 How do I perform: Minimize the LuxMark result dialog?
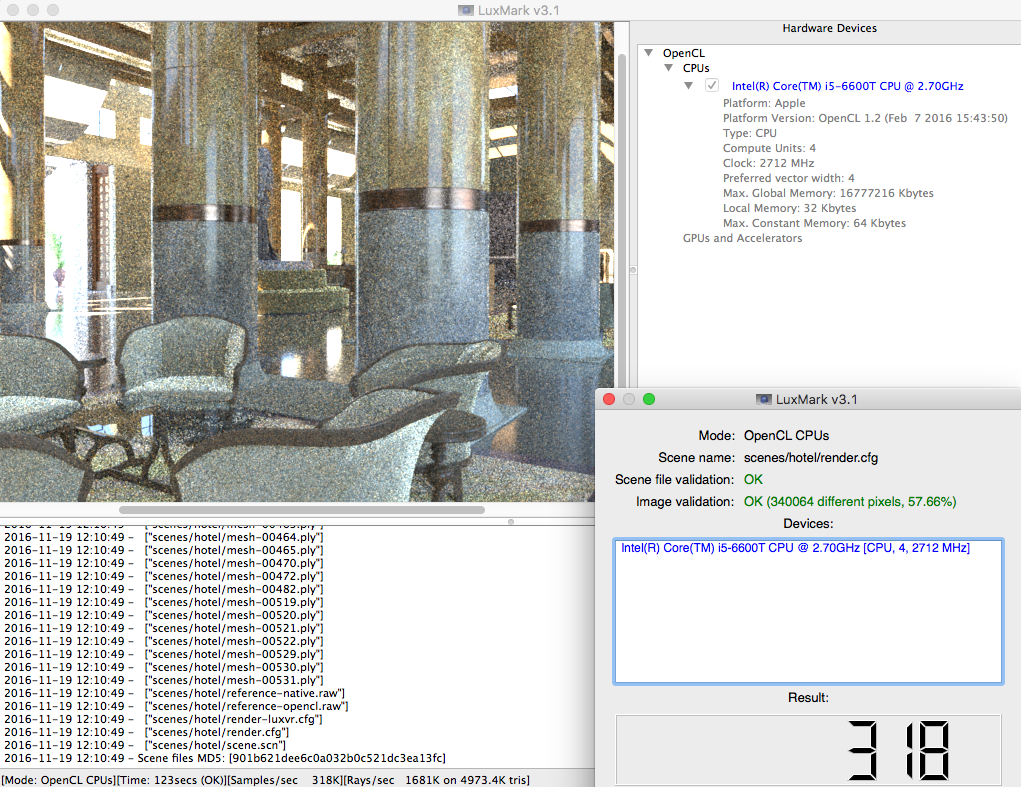tap(629, 399)
